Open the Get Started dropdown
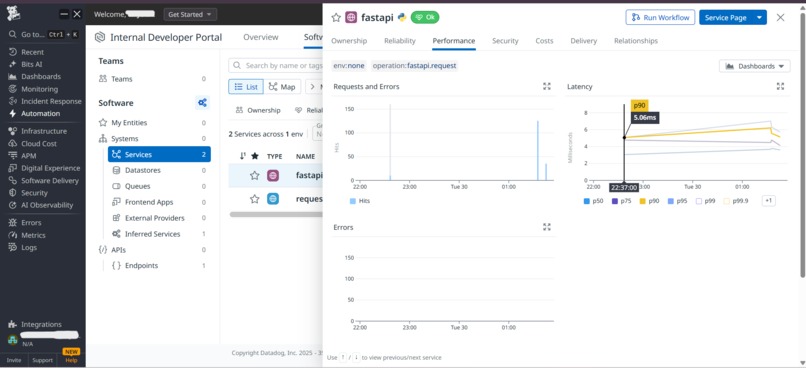This screenshot has height=368, width=806. point(190,14)
